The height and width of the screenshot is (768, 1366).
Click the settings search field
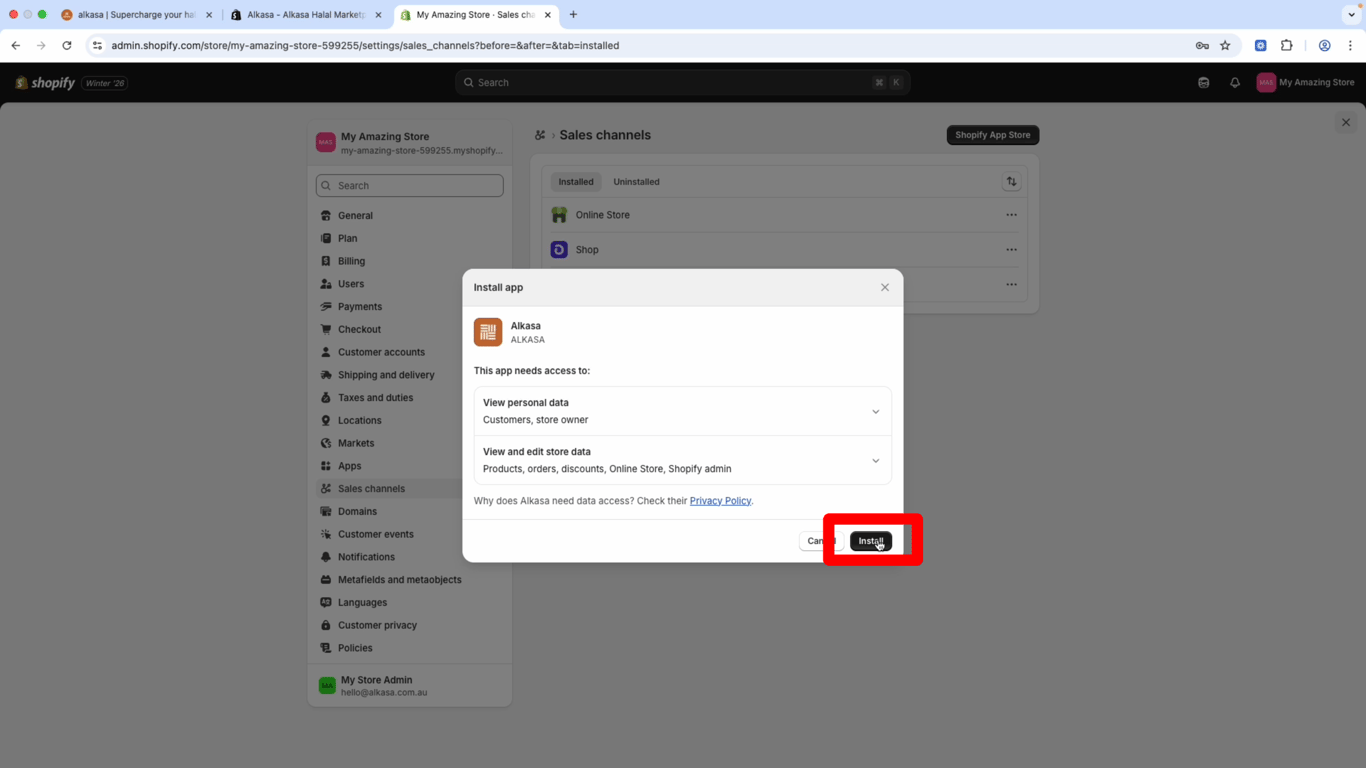point(410,186)
